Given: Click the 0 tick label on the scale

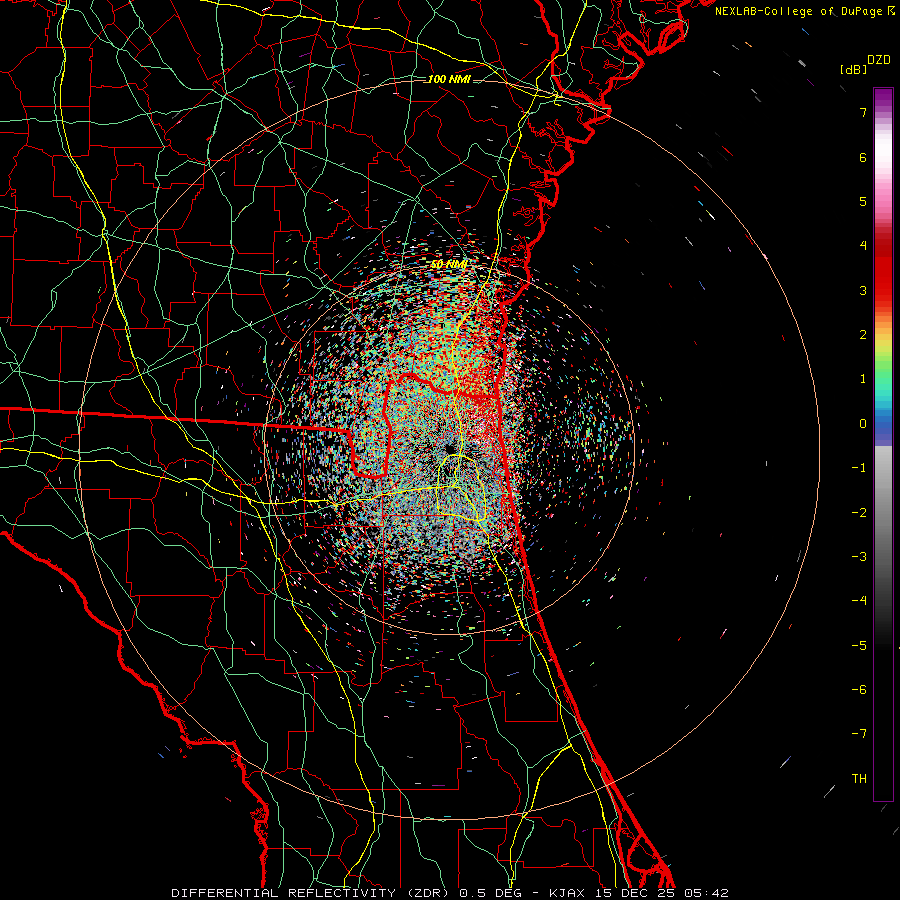Looking at the screenshot, I should [863, 424].
